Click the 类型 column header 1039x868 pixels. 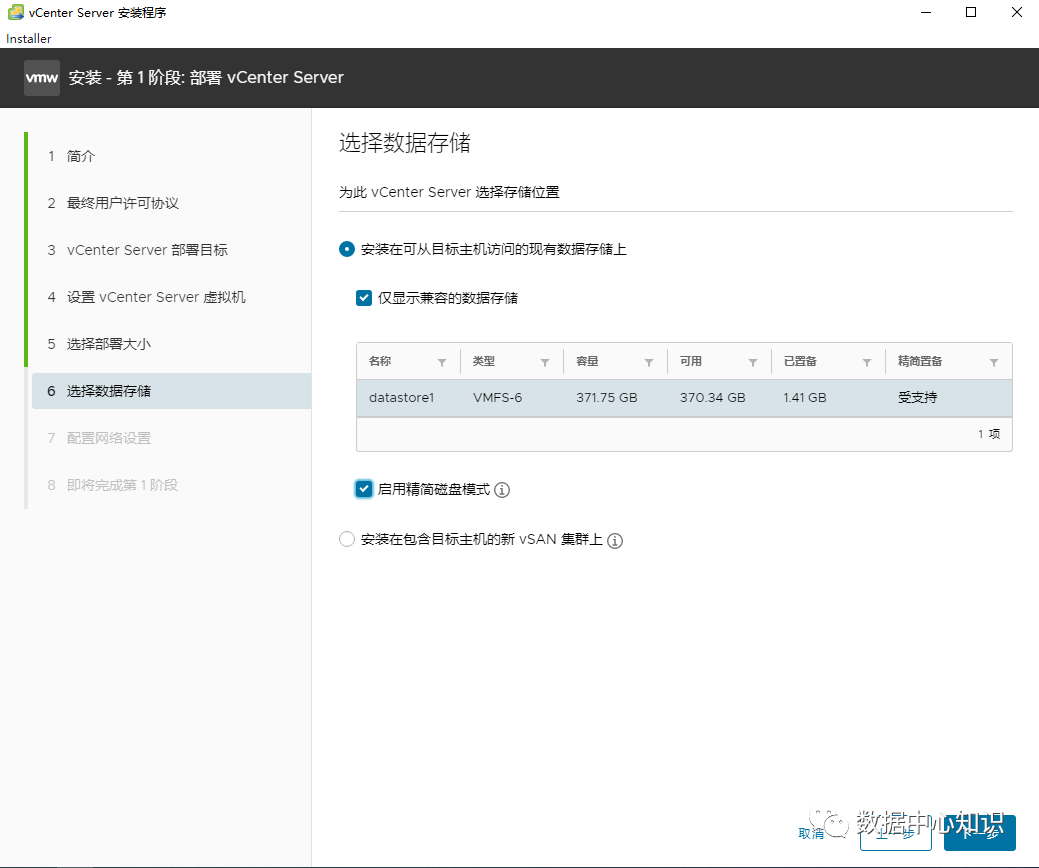pos(484,361)
